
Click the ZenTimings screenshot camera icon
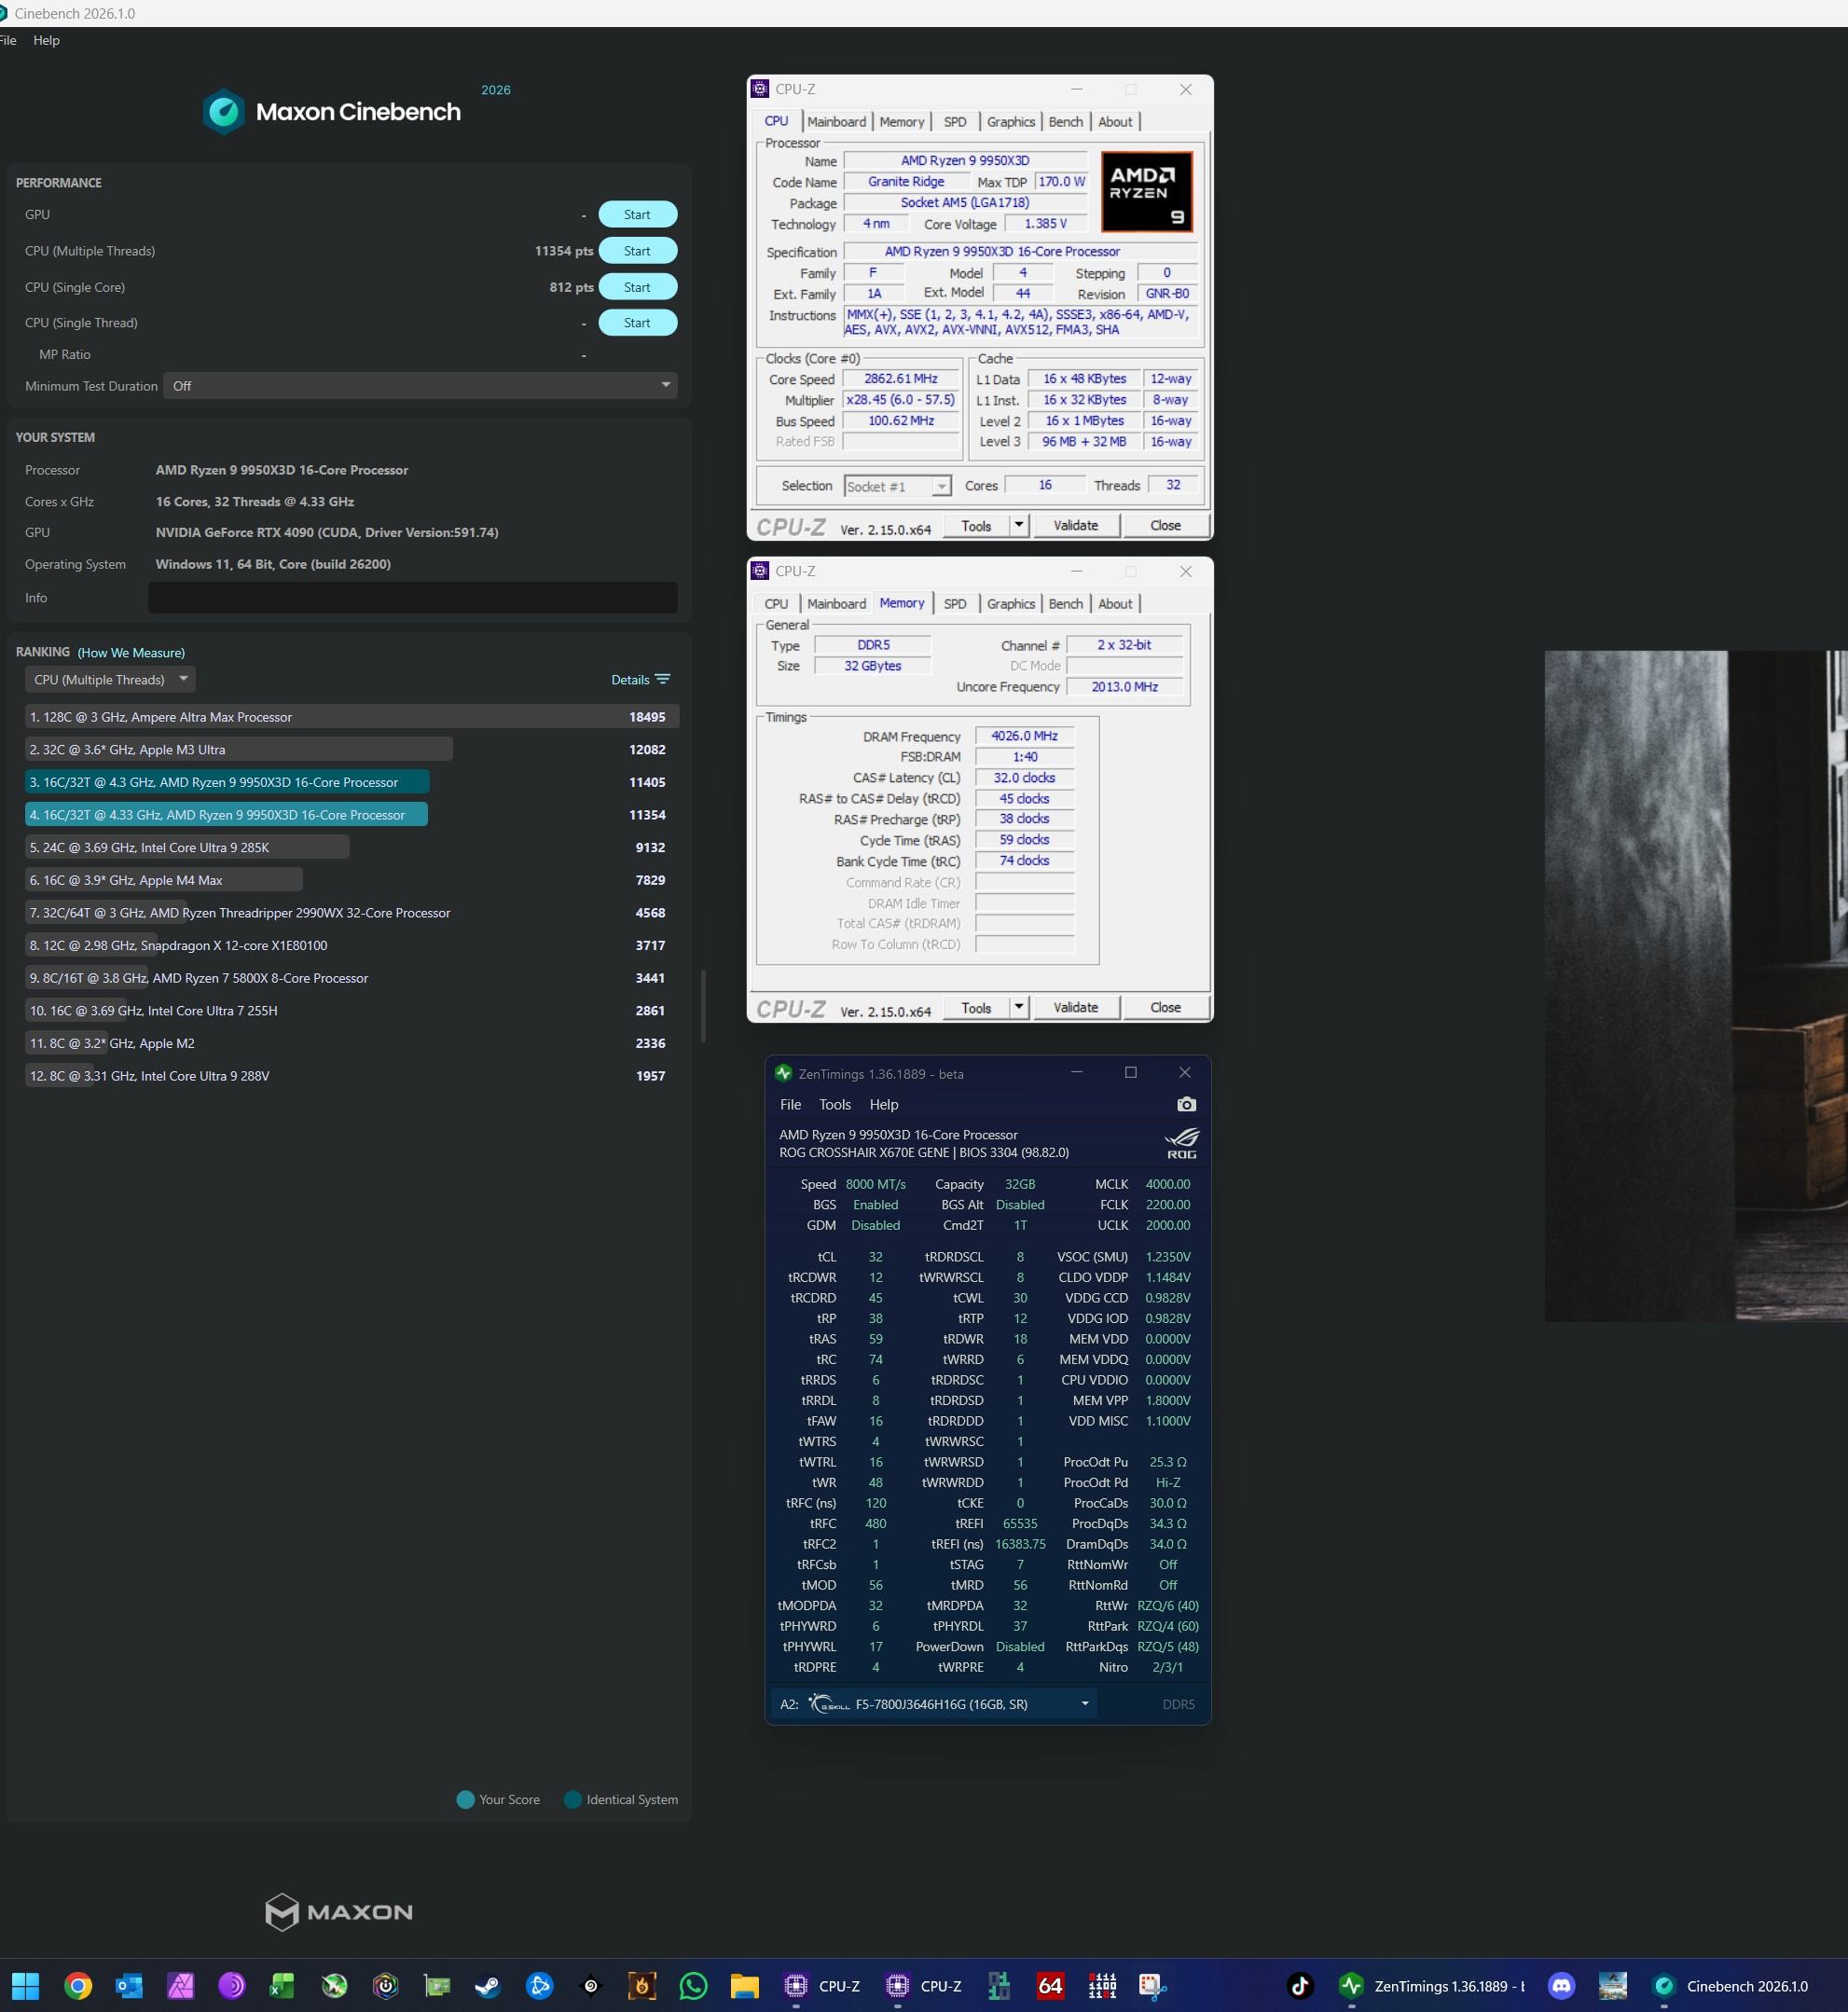pos(1186,1104)
